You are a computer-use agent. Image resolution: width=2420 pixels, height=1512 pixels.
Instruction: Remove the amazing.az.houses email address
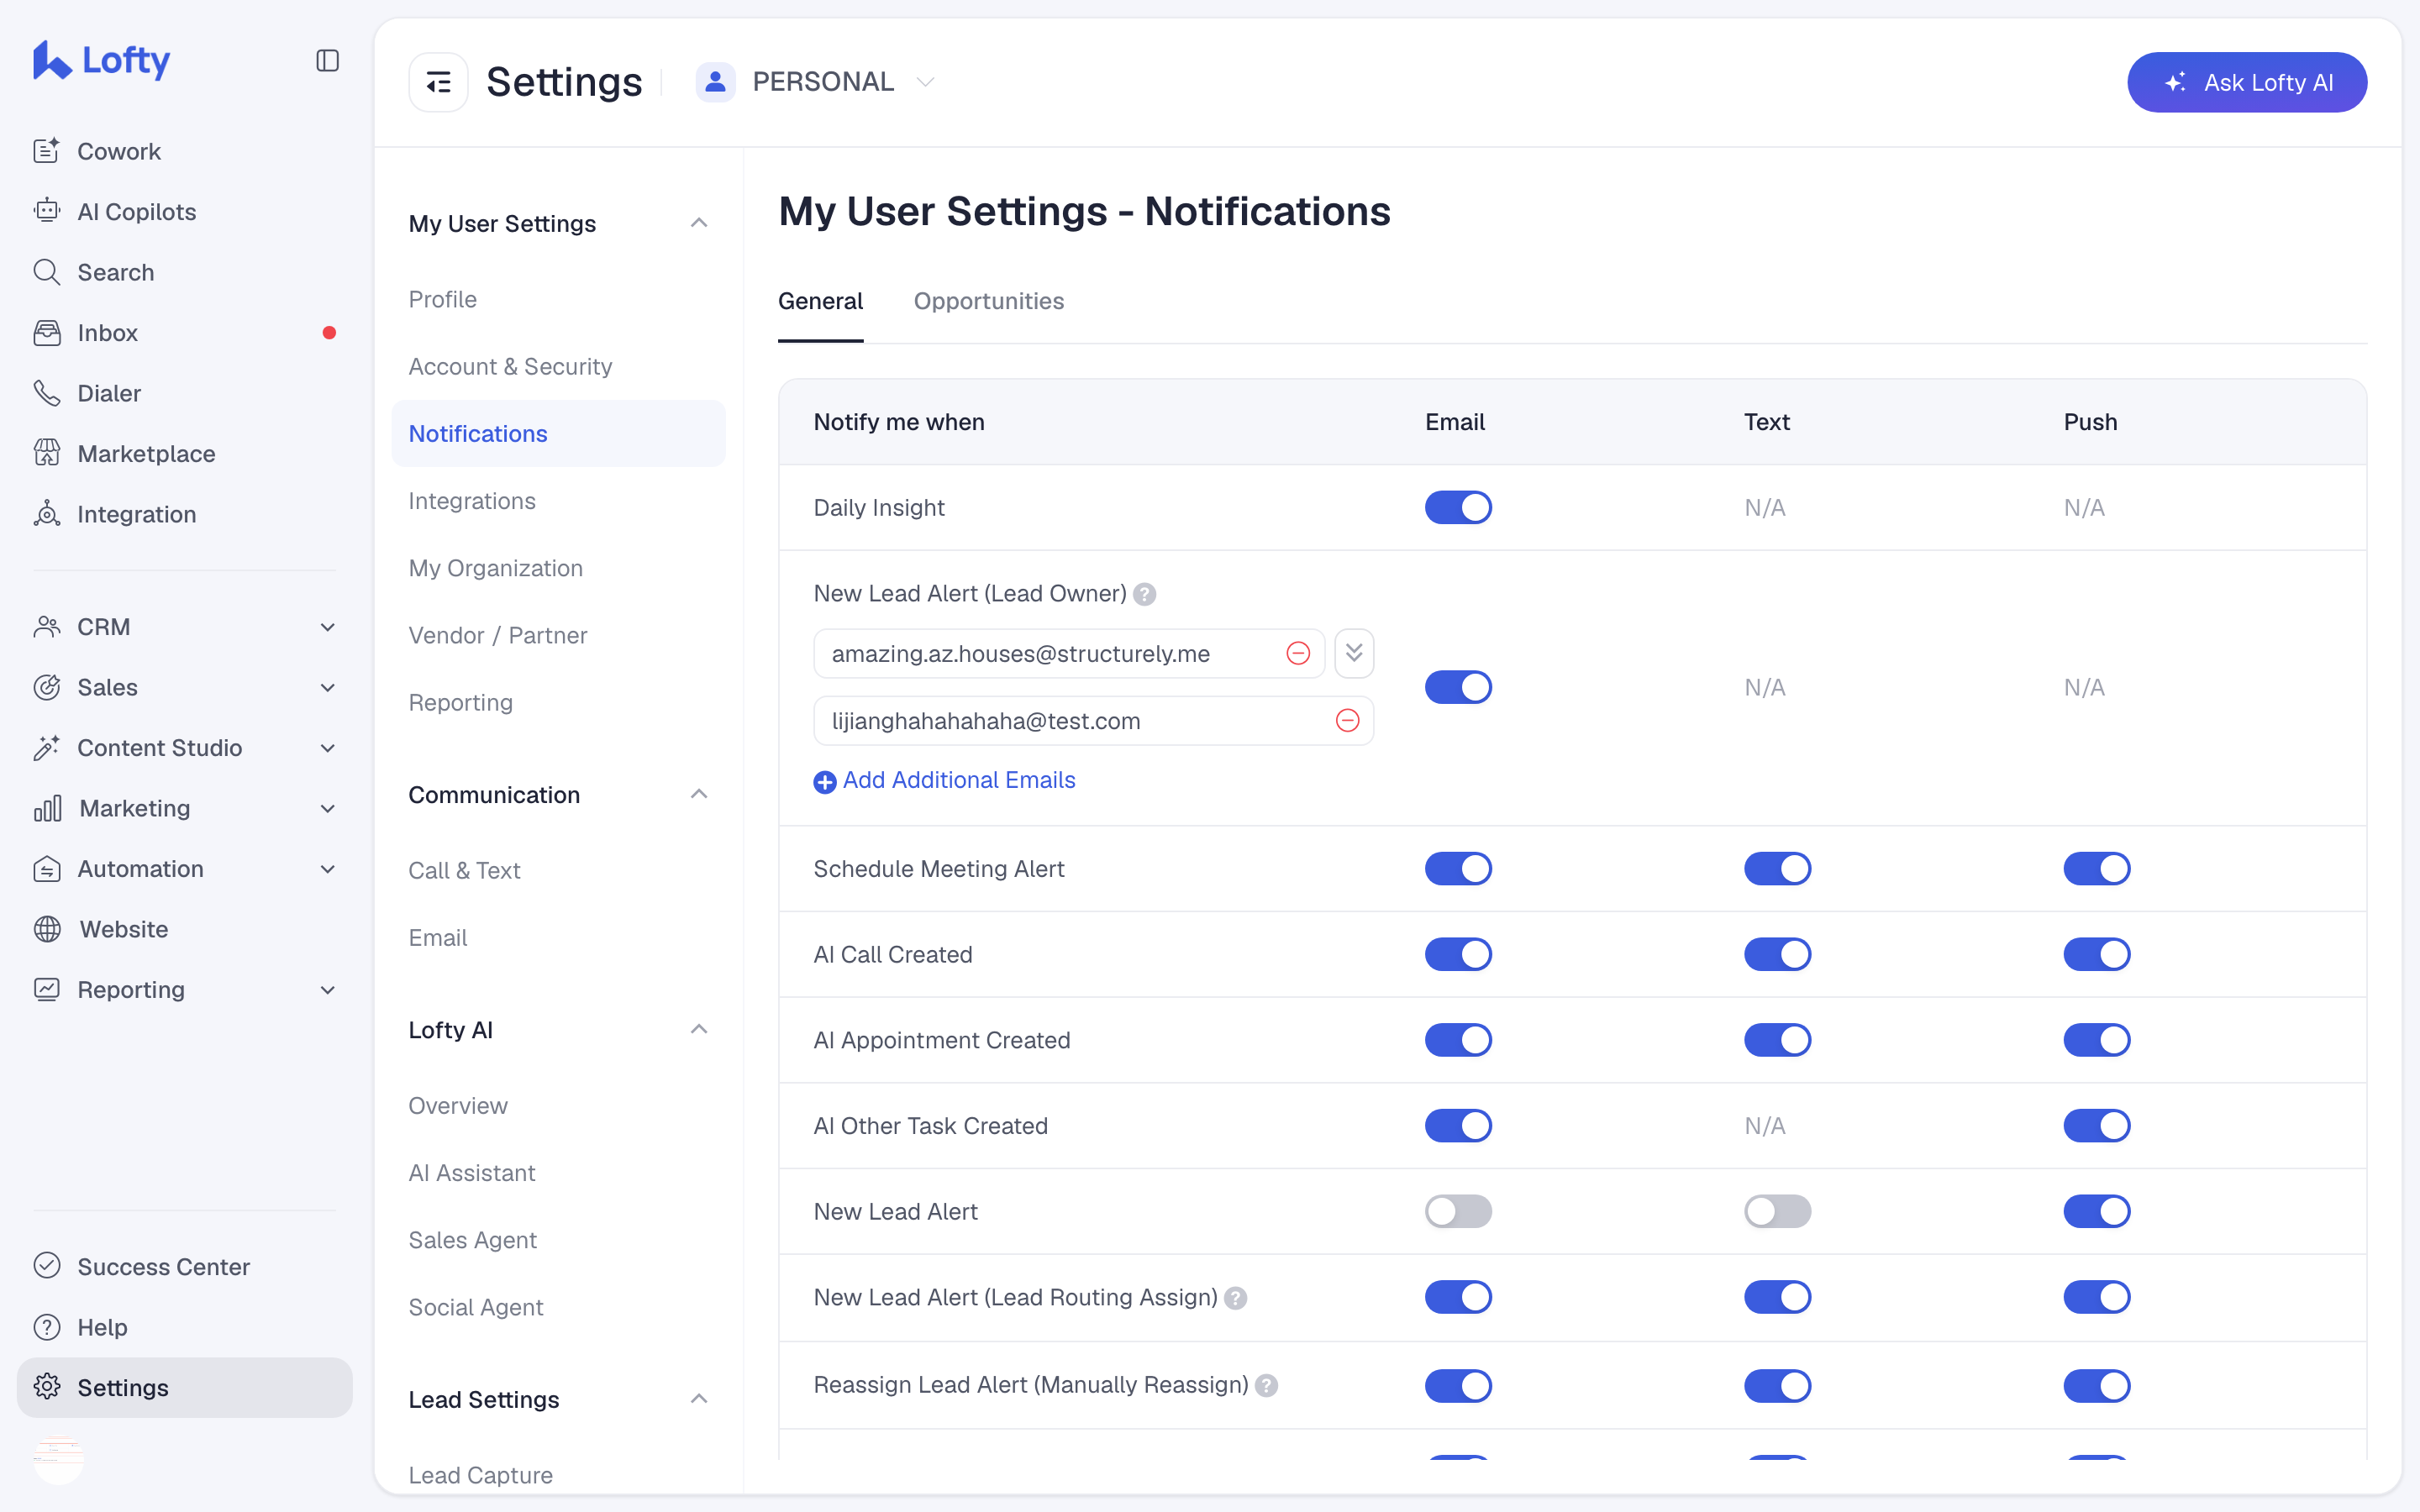pos(1298,653)
